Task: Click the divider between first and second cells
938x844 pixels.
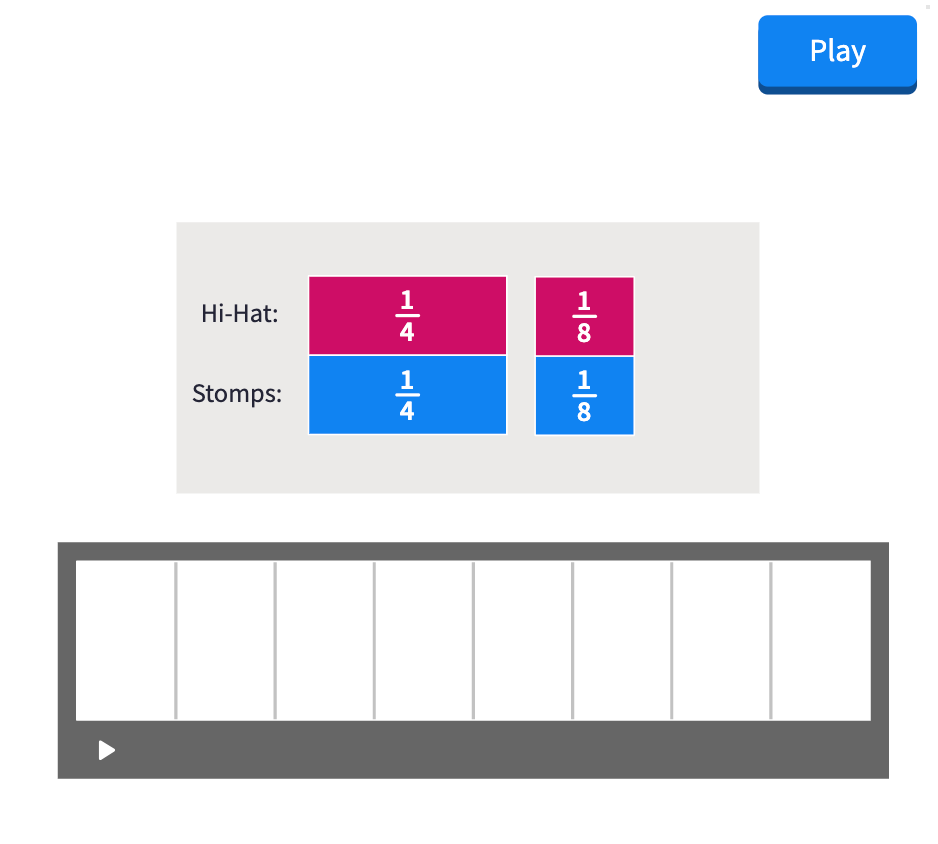Action: (x=176, y=640)
